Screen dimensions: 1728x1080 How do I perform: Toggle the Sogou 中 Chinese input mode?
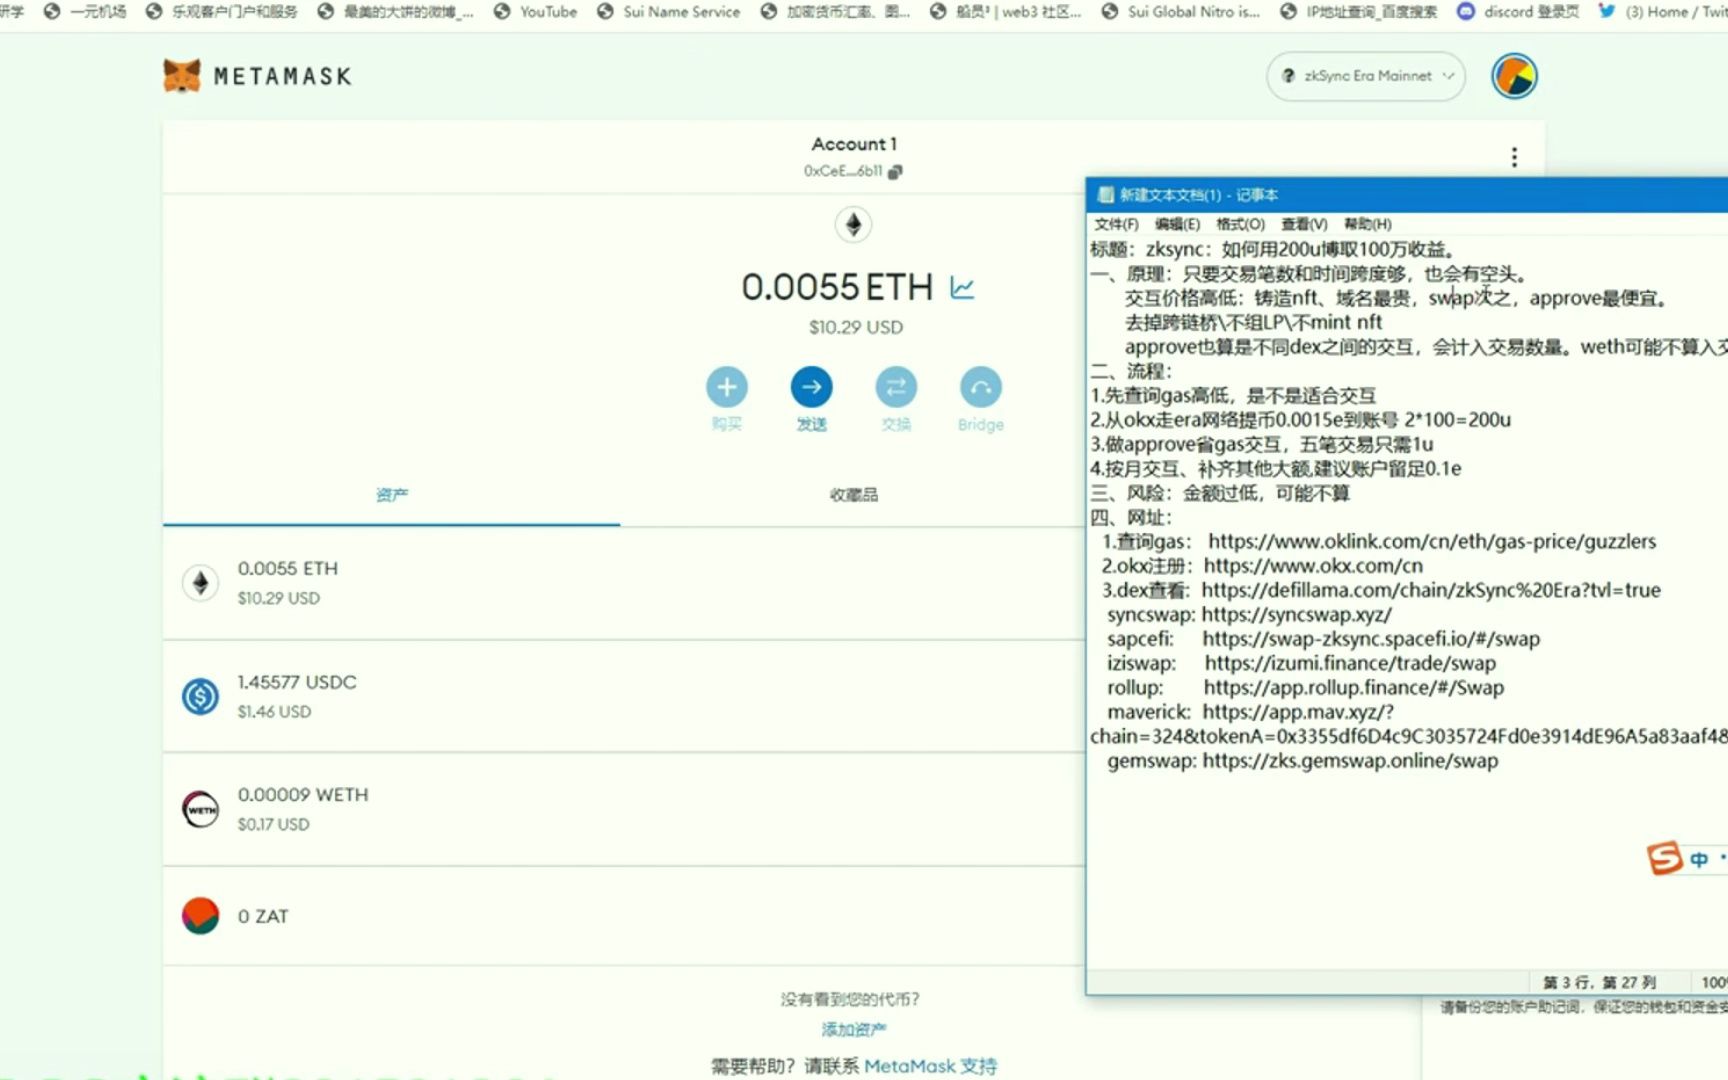[1699, 859]
